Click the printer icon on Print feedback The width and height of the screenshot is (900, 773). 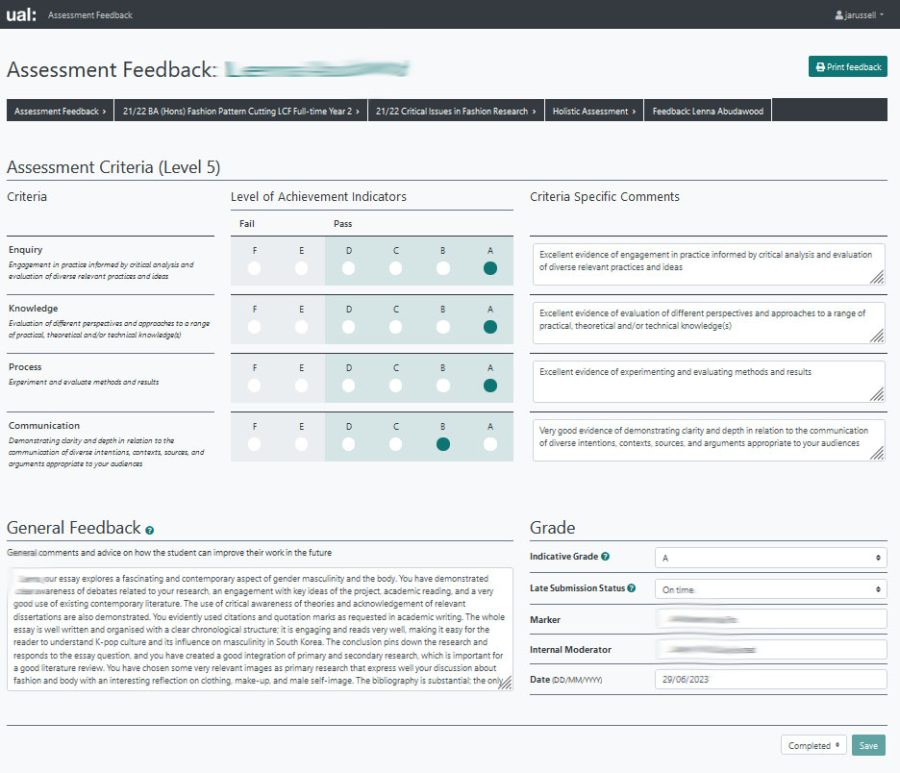tap(820, 66)
